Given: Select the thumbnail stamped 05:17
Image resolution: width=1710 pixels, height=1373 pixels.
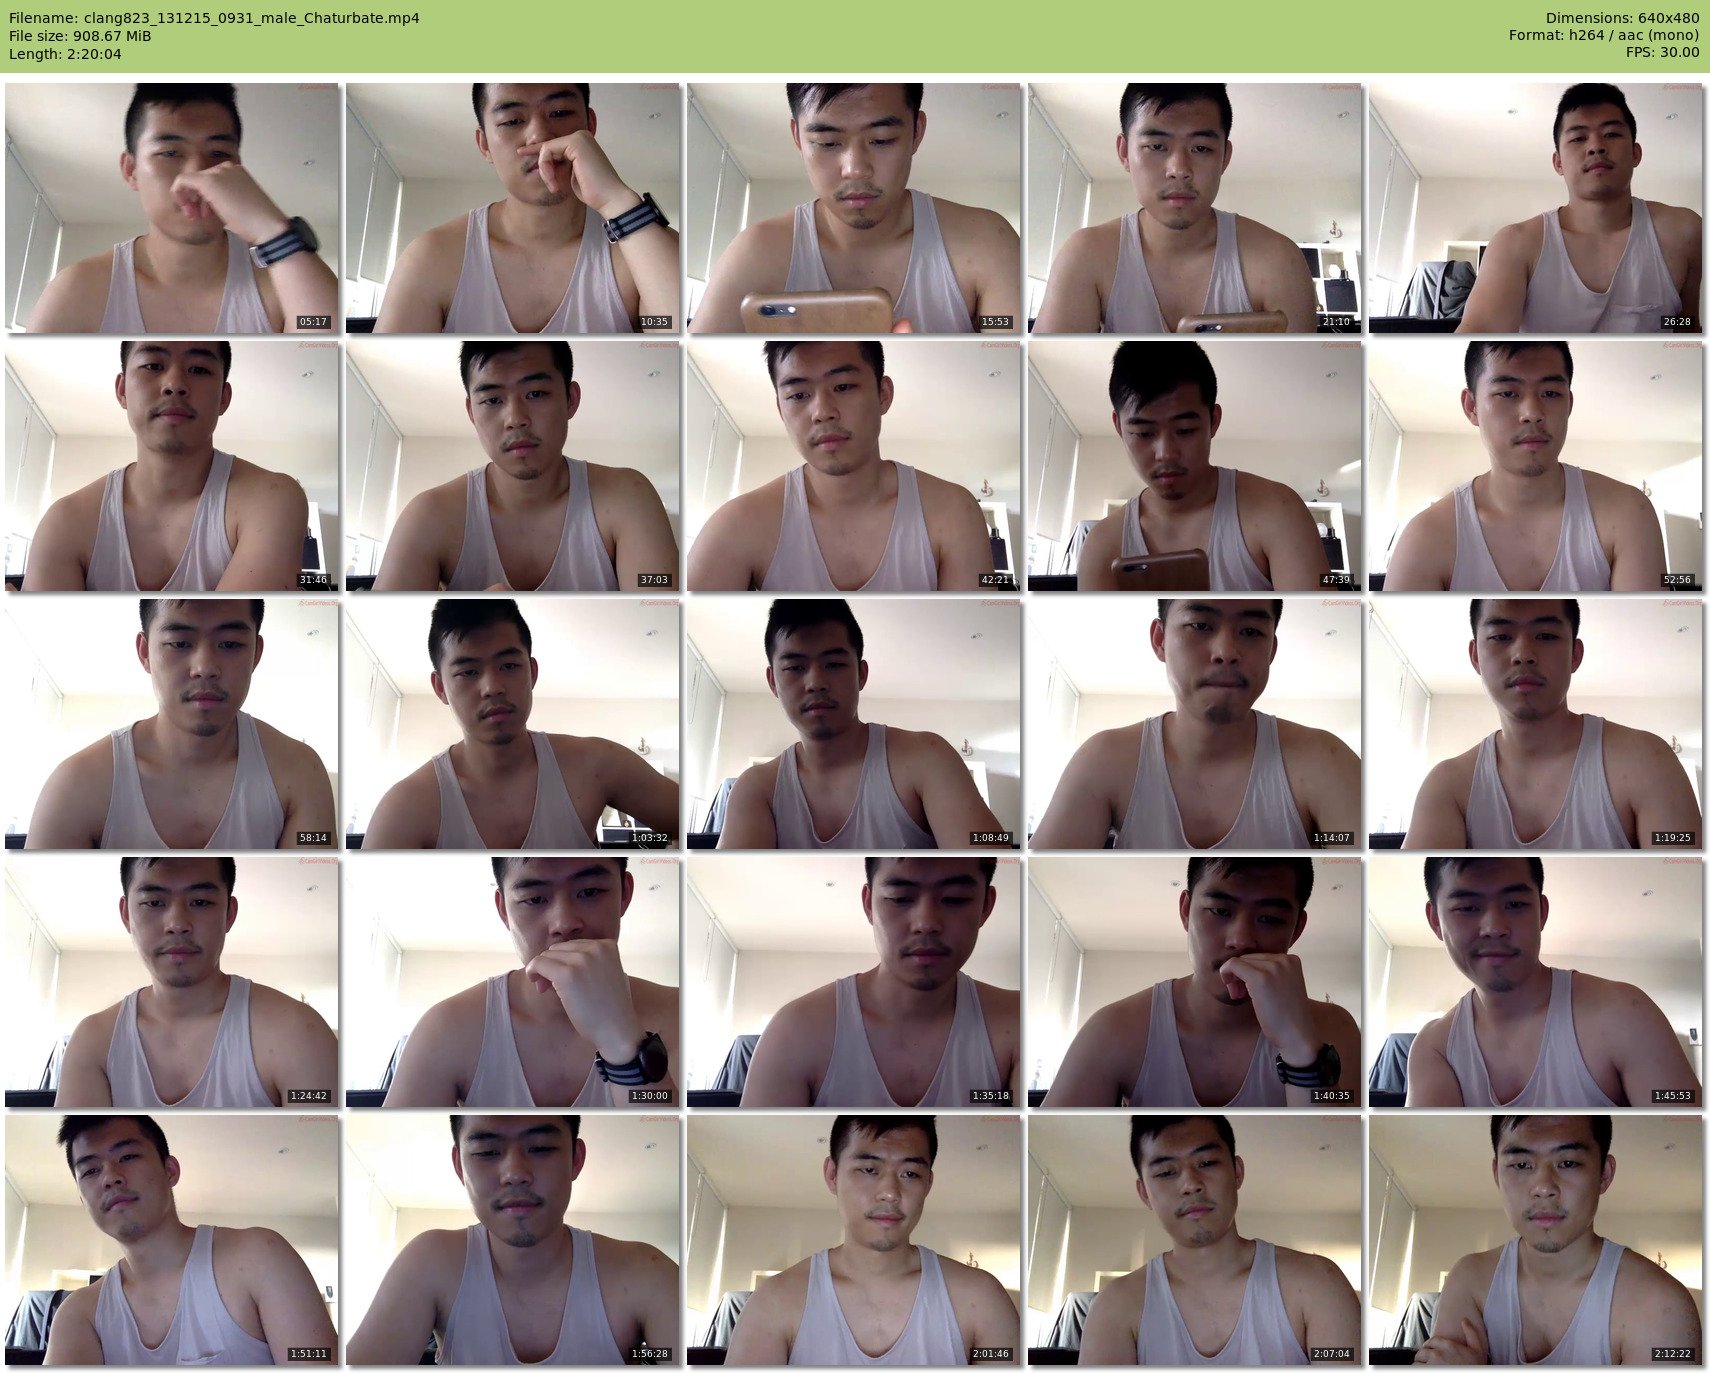Looking at the screenshot, I should [x=171, y=208].
